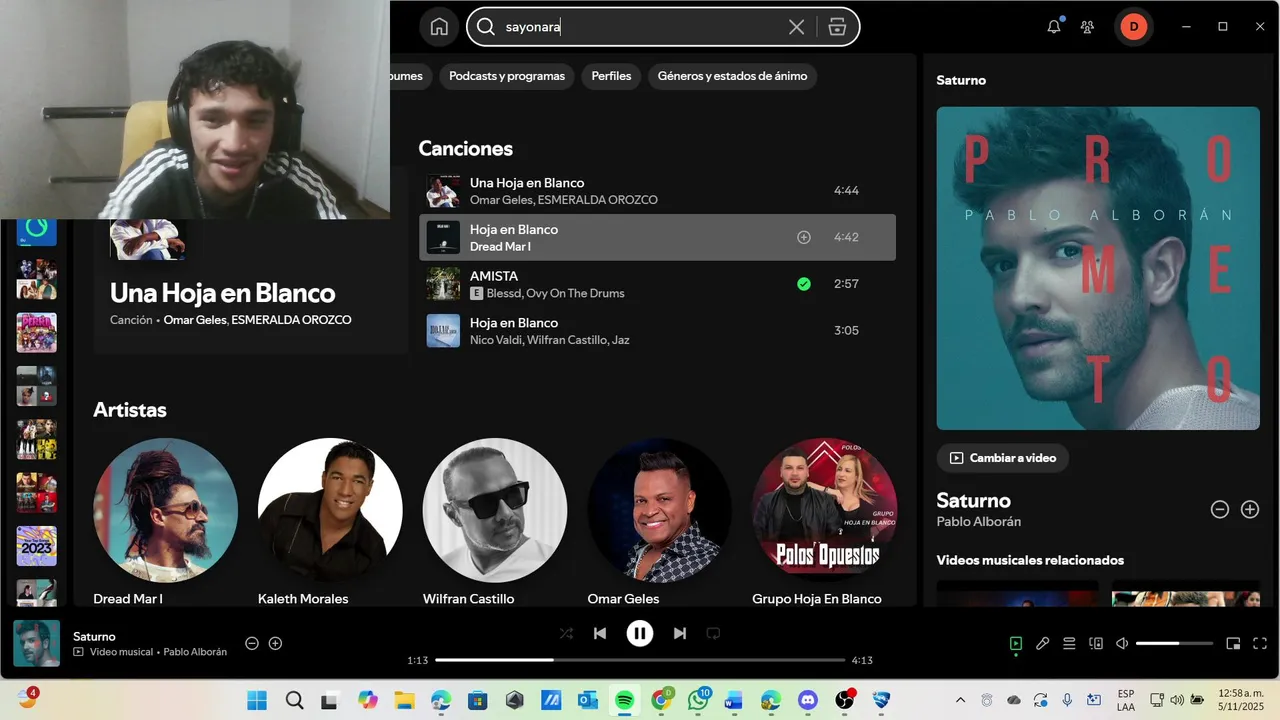The width and height of the screenshot is (1280, 720).
Task: Toggle repeat mode
Action: pos(713,633)
